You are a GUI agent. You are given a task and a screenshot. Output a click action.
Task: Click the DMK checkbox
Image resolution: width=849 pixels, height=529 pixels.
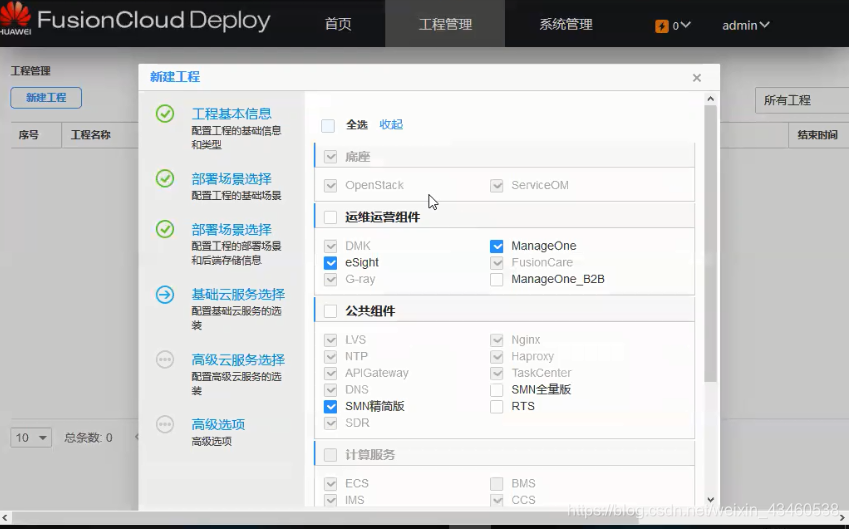pyautogui.click(x=330, y=246)
